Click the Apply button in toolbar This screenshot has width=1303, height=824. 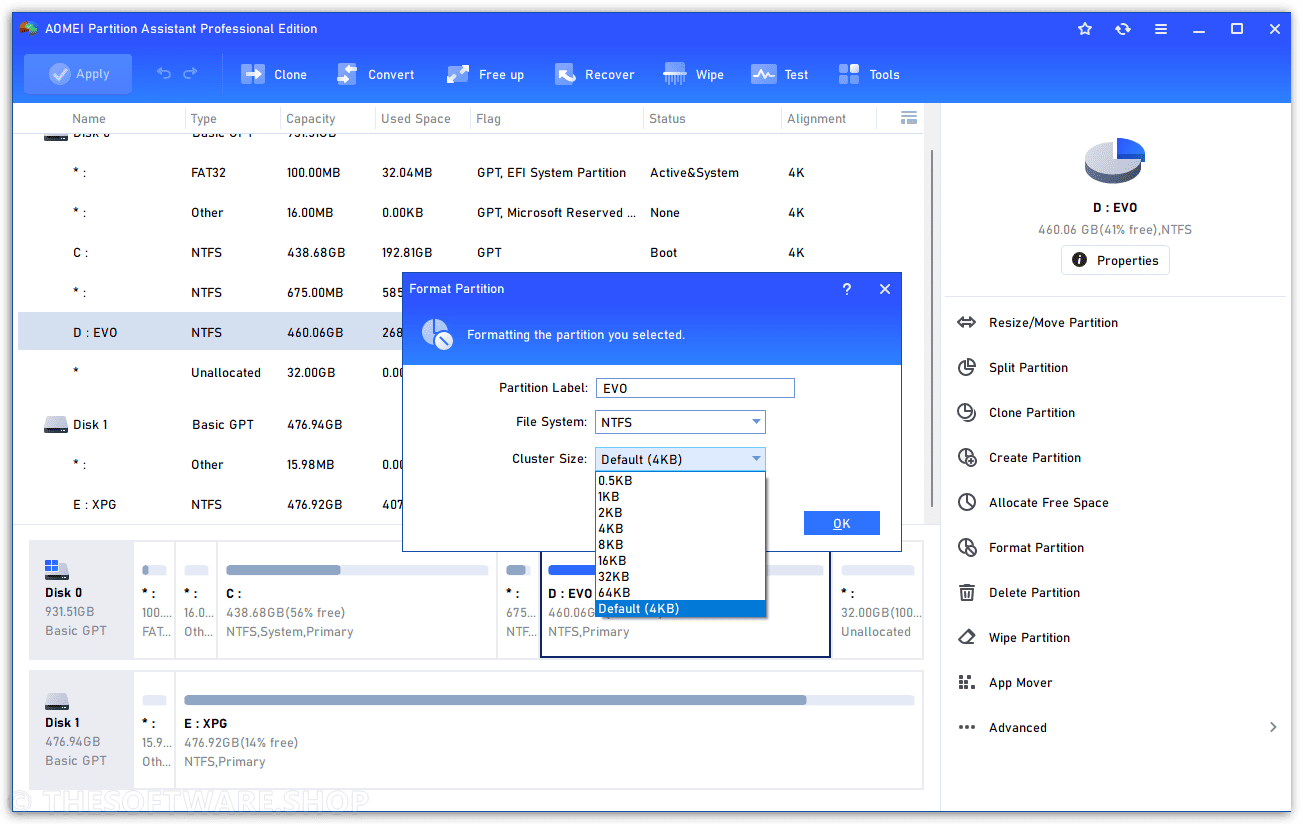coord(78,74)
